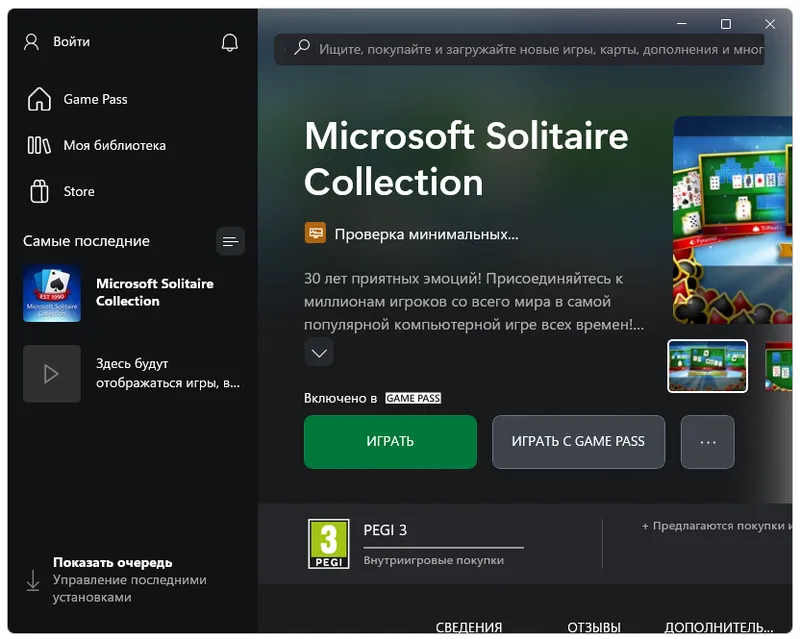
Task: Click Управление последними установками text
Action: pos(130,588)
